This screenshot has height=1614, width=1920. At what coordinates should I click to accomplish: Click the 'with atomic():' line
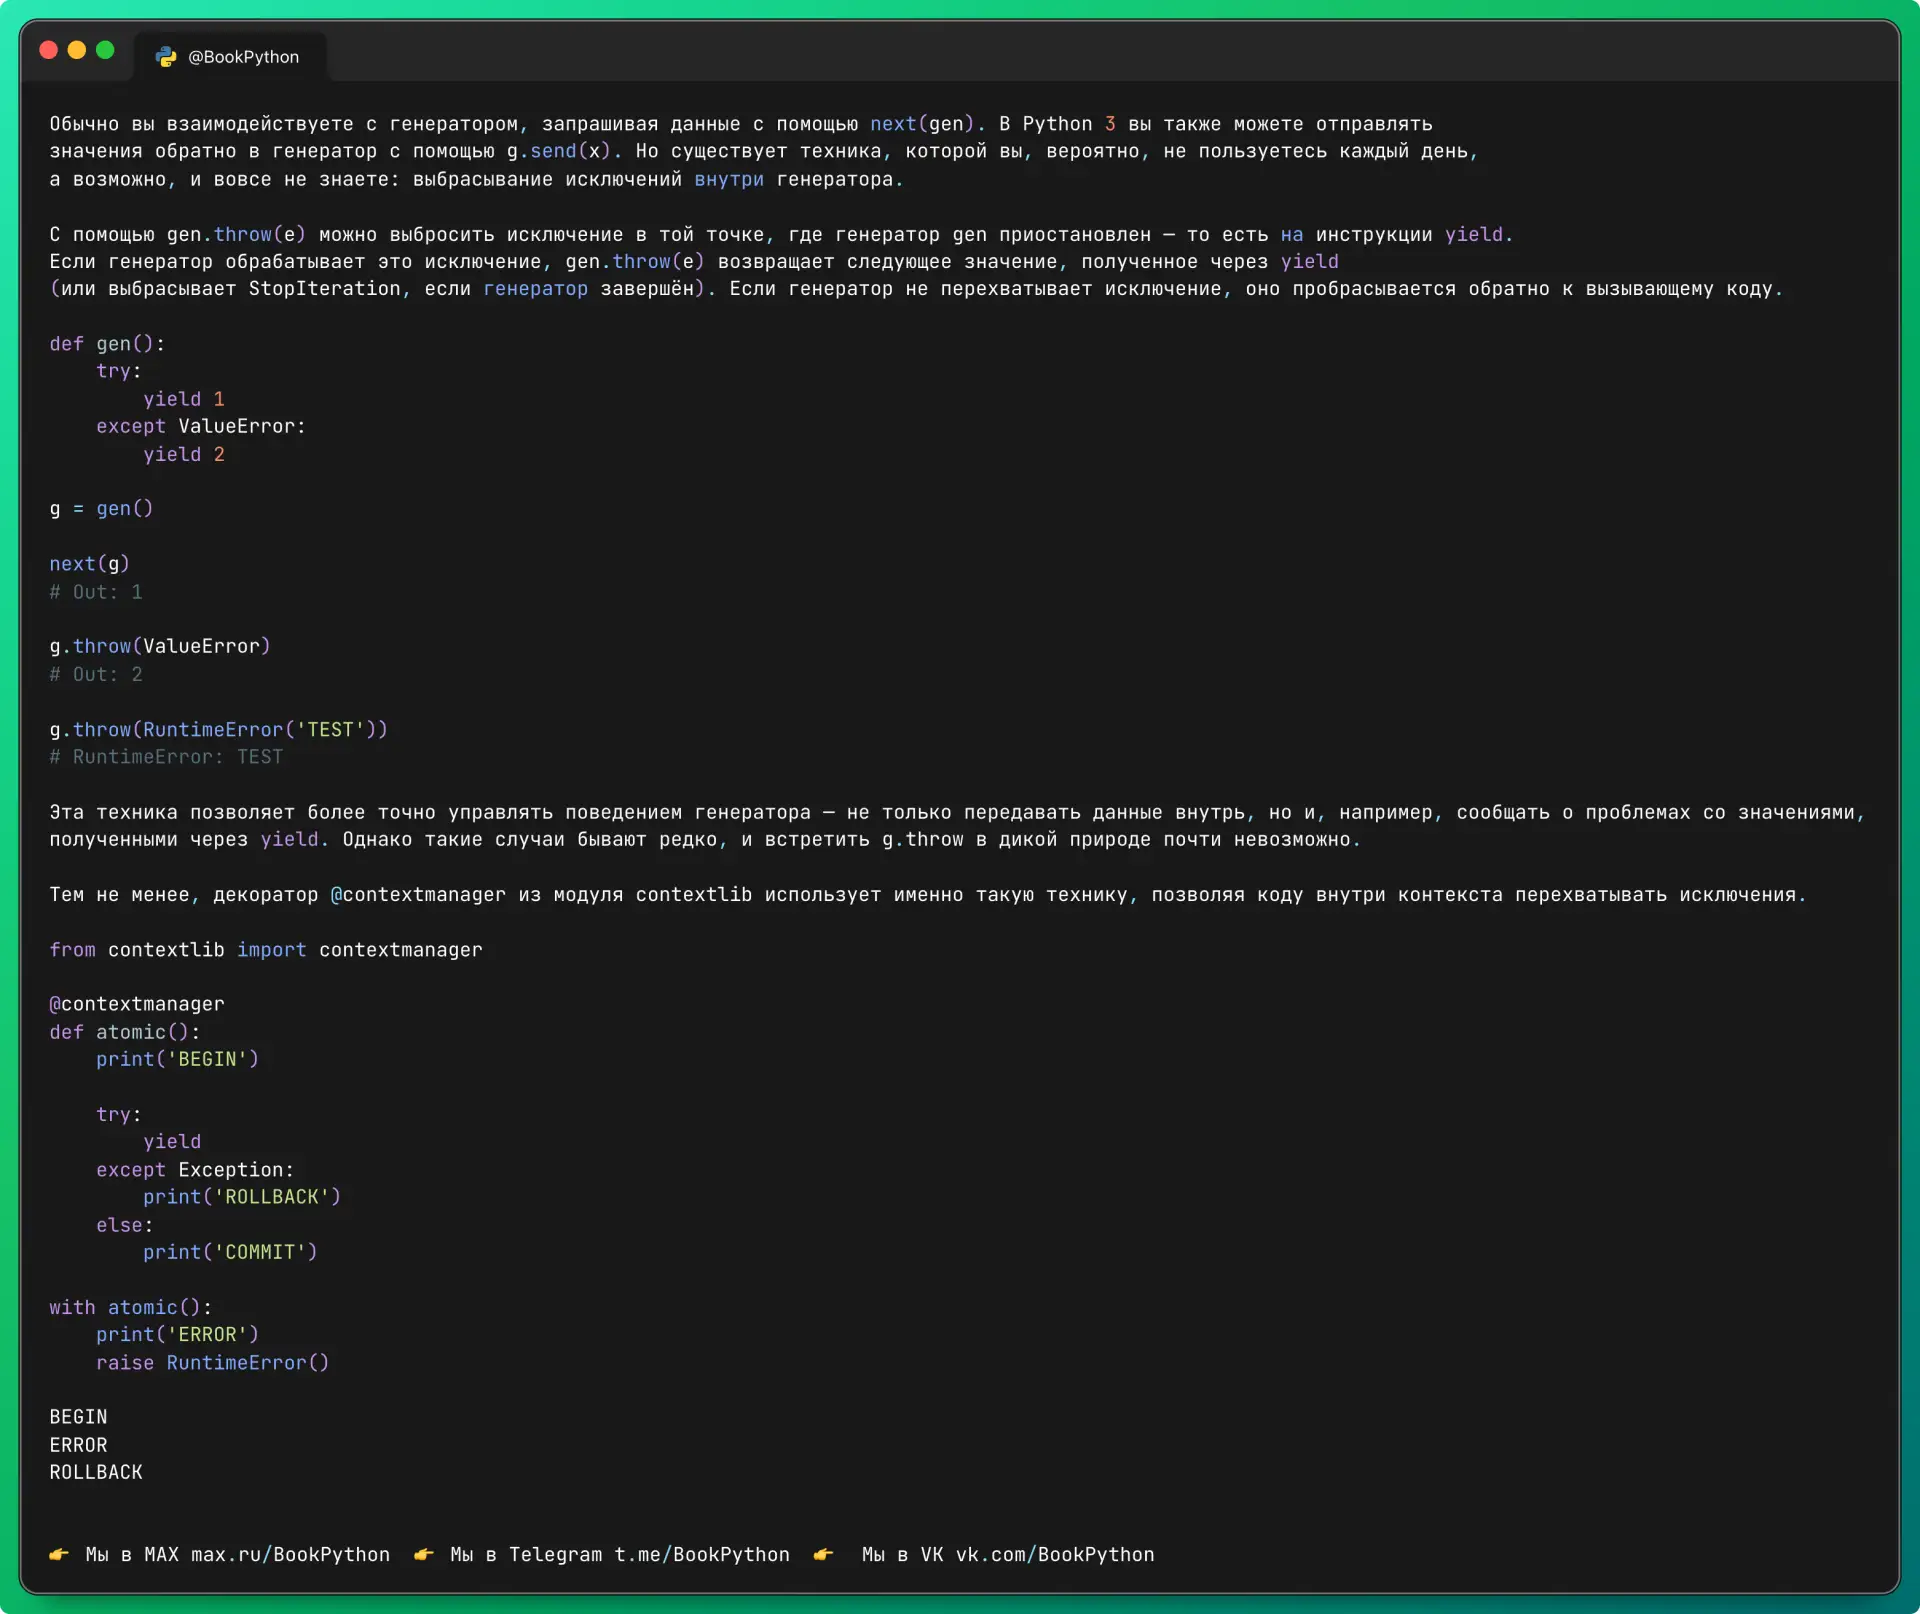pyautogui.click(x=131, y=1308)
